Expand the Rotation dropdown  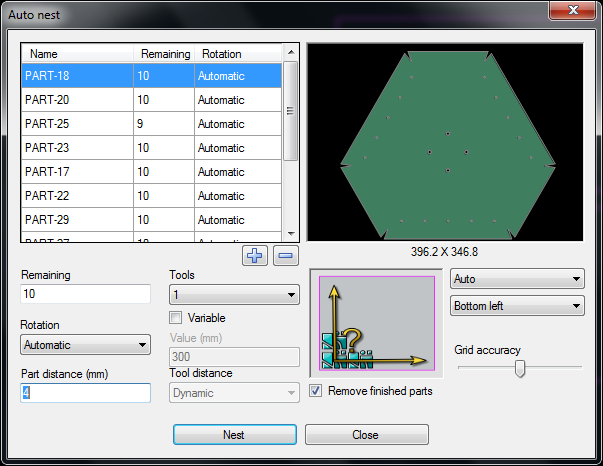85,345
